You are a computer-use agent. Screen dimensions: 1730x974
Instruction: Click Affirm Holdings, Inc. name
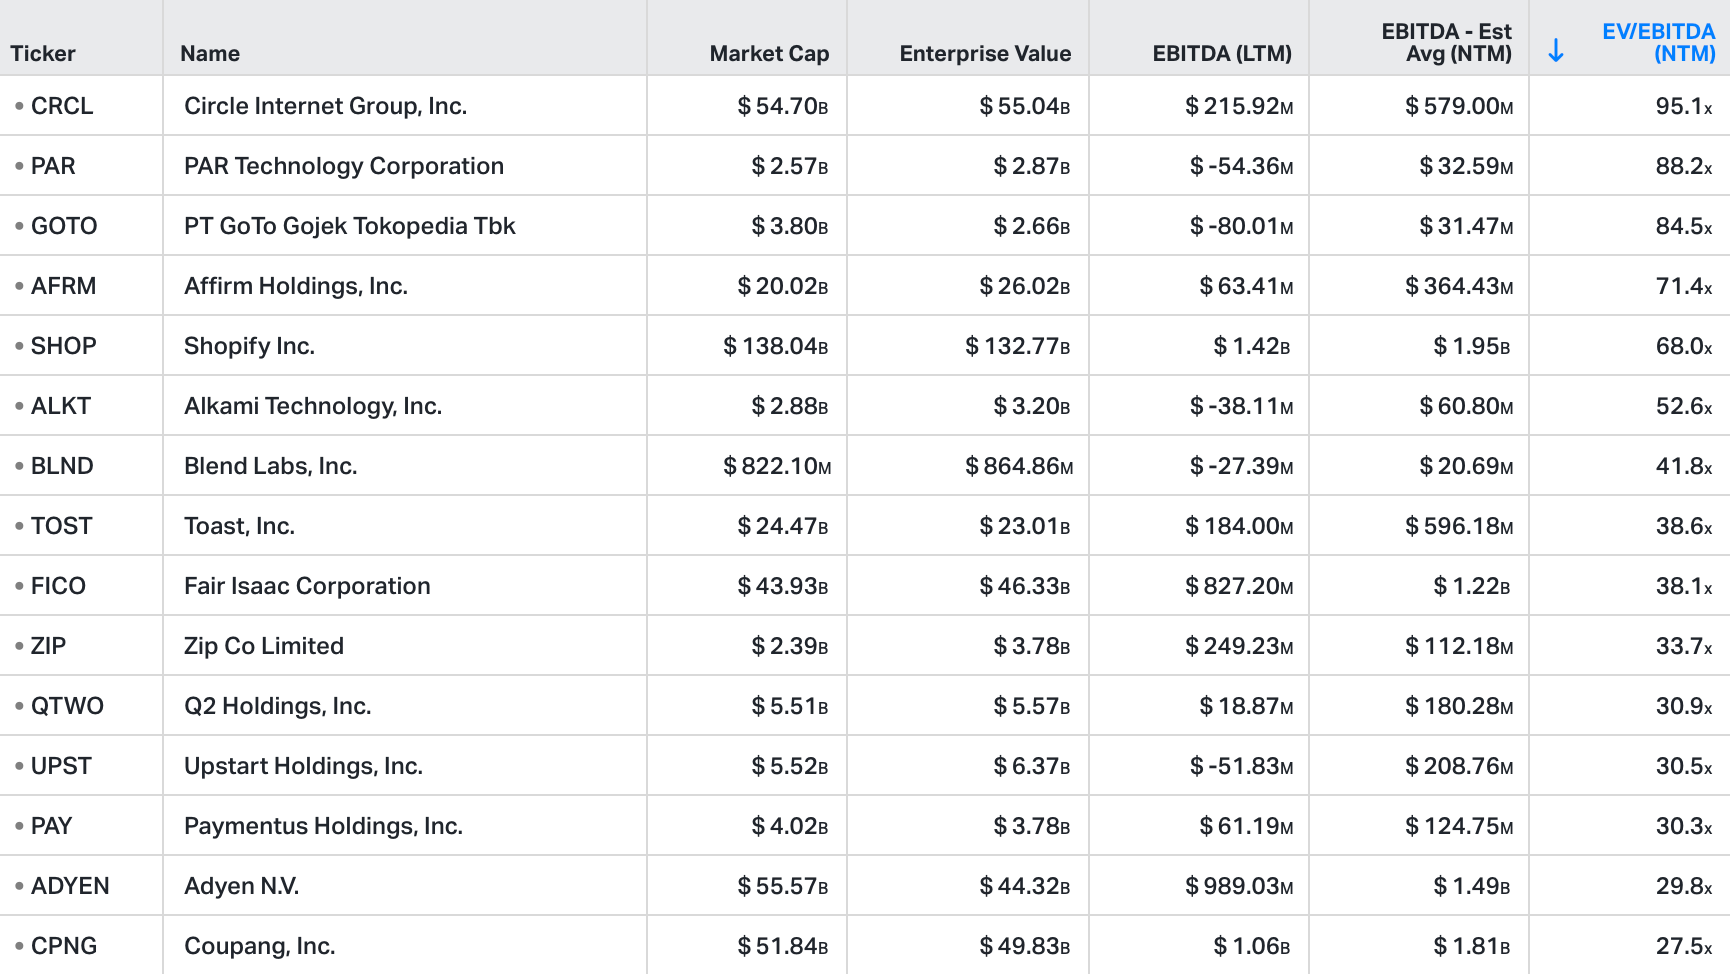pos(296,286)
